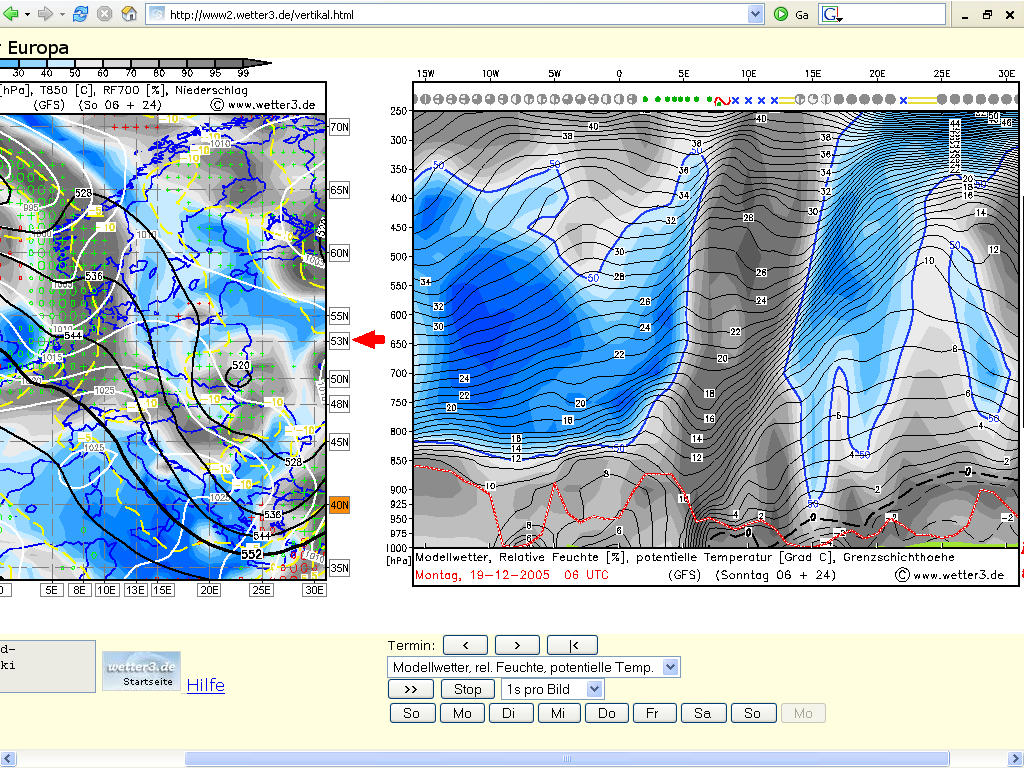This screenshot has height=768, width=1024.
Task: Select the 40N latitude marker
Action: coord(340,505)
